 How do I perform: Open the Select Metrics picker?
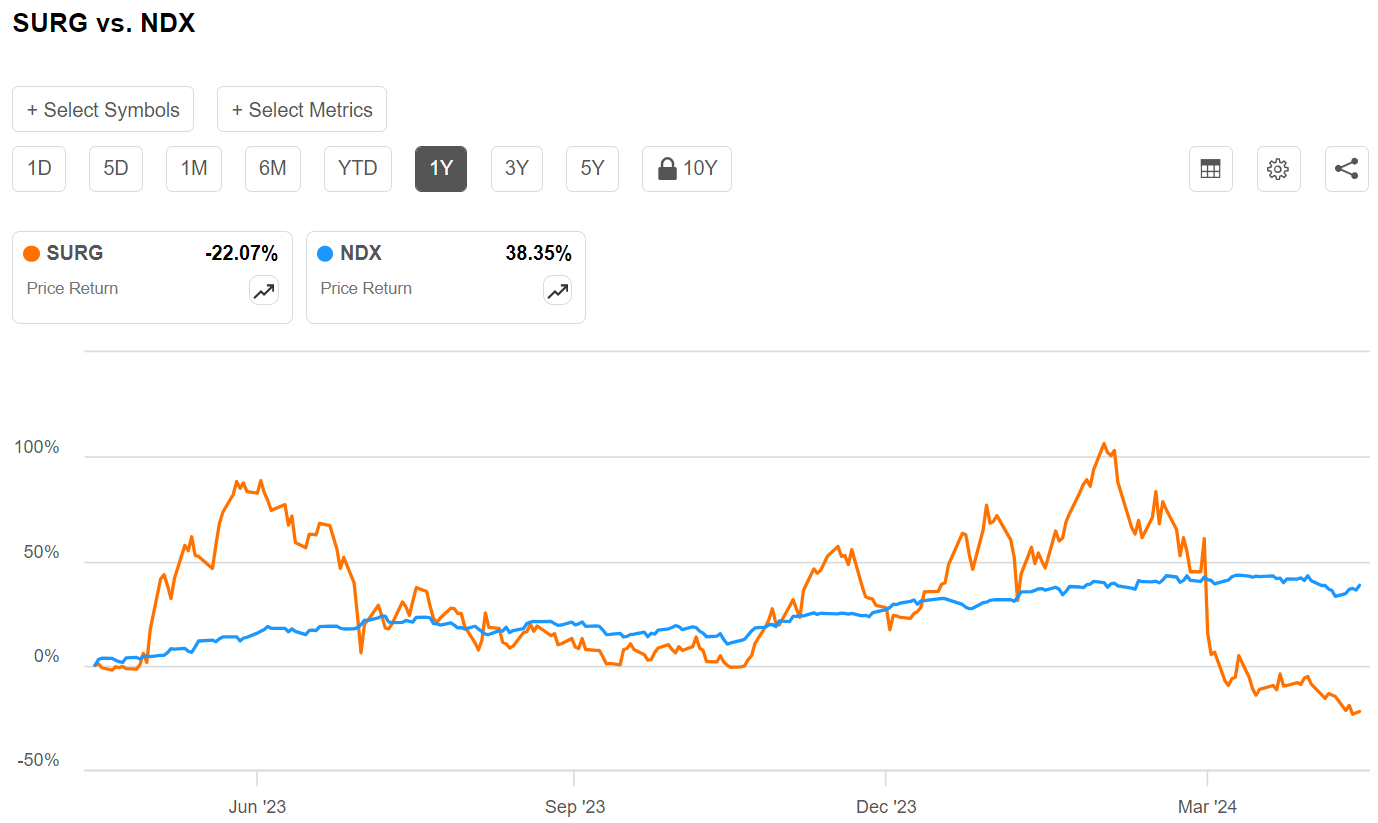click(302, 110)
